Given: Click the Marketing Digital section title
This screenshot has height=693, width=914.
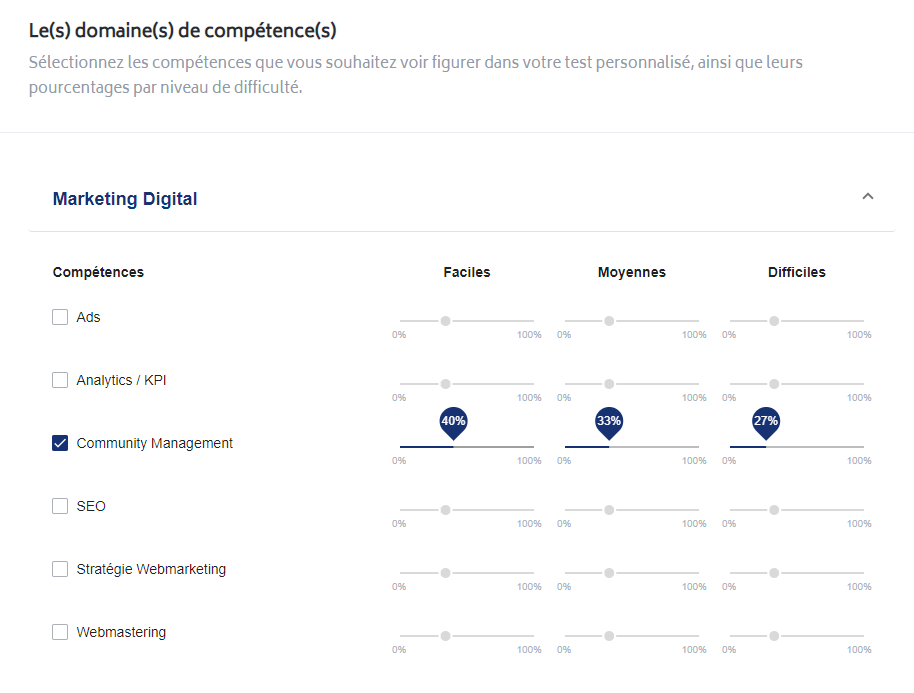Looking at the screenshot, I should tap(125, 199).
